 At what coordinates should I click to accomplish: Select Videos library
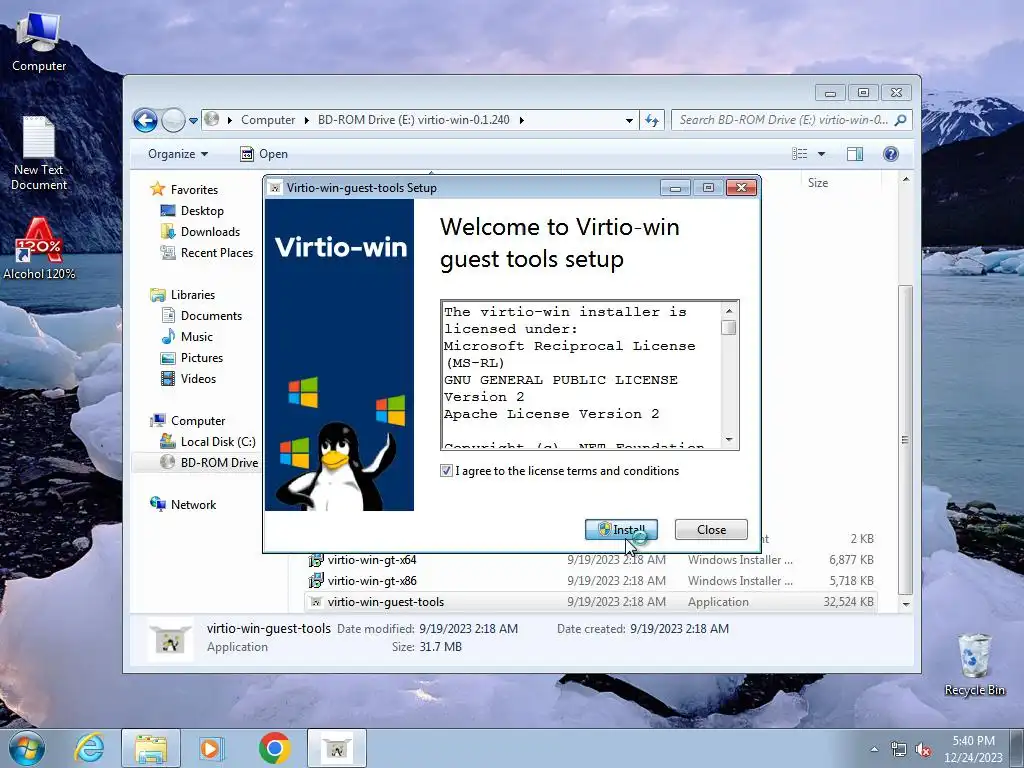coord(198,379)
